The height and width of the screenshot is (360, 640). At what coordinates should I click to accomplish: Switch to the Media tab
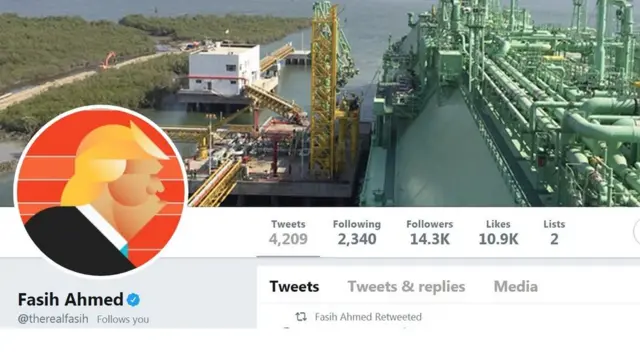coord(516,287)
